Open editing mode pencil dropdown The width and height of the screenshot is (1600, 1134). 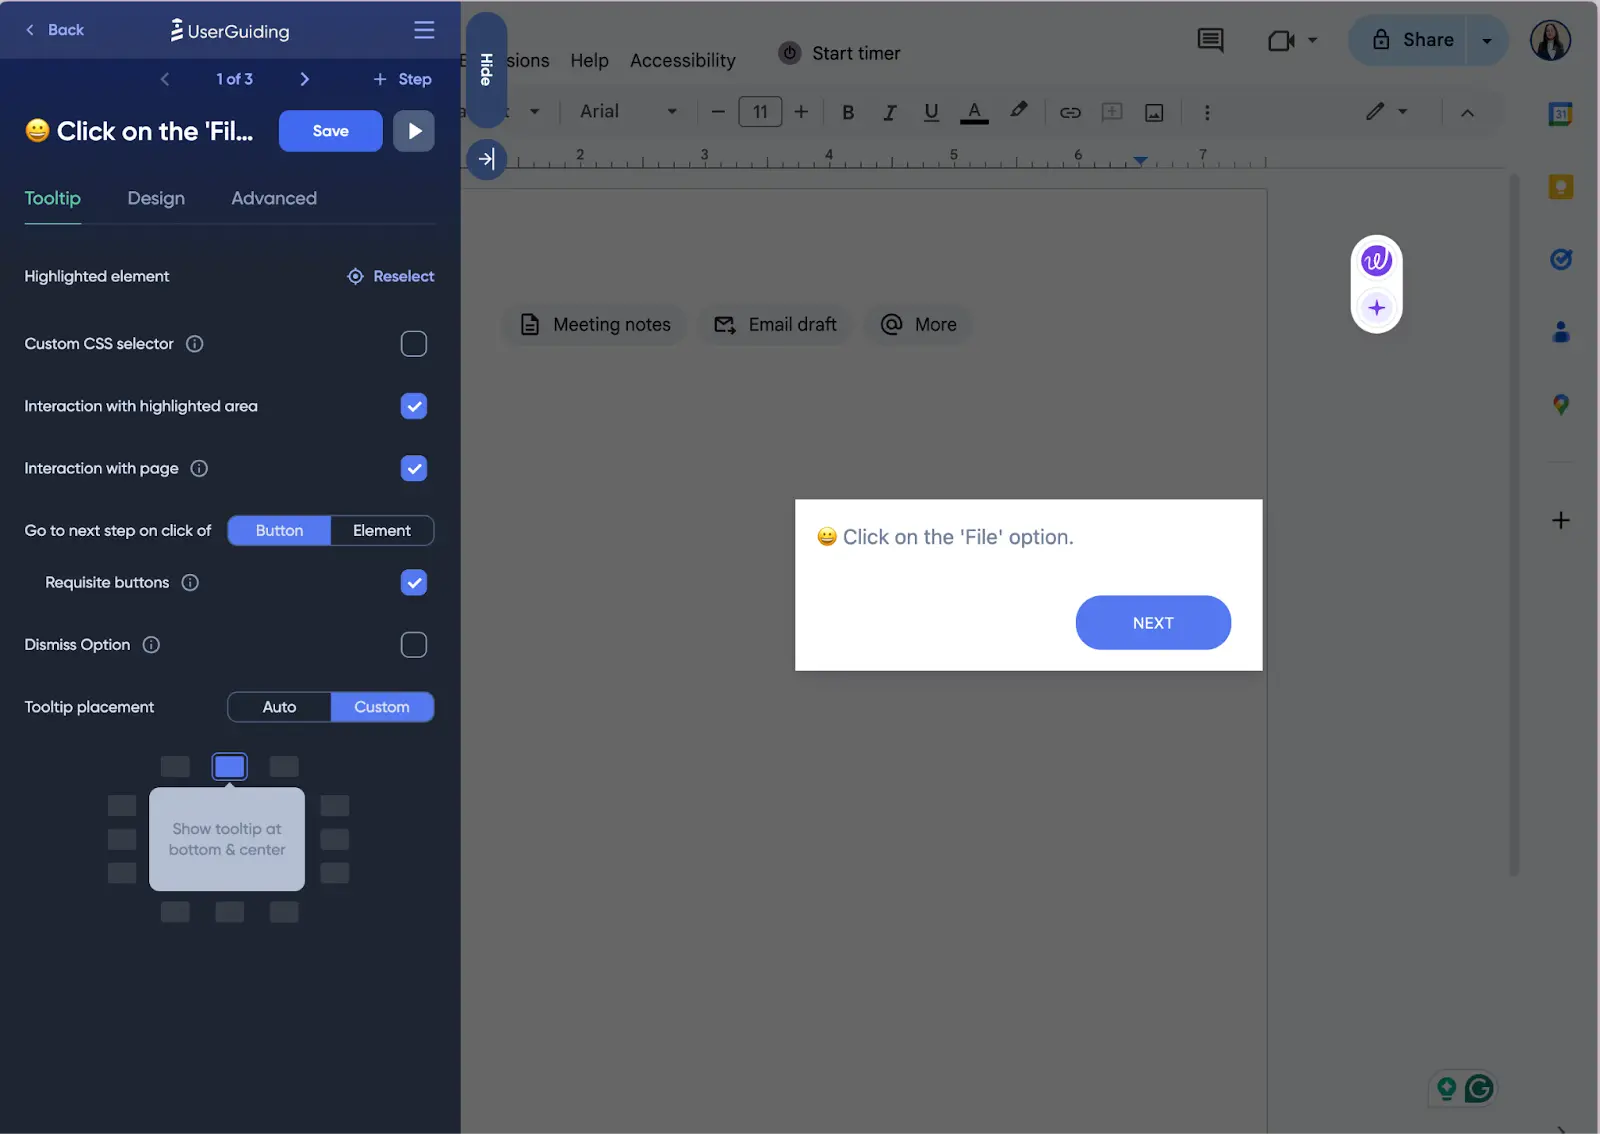click(1387, 112)
